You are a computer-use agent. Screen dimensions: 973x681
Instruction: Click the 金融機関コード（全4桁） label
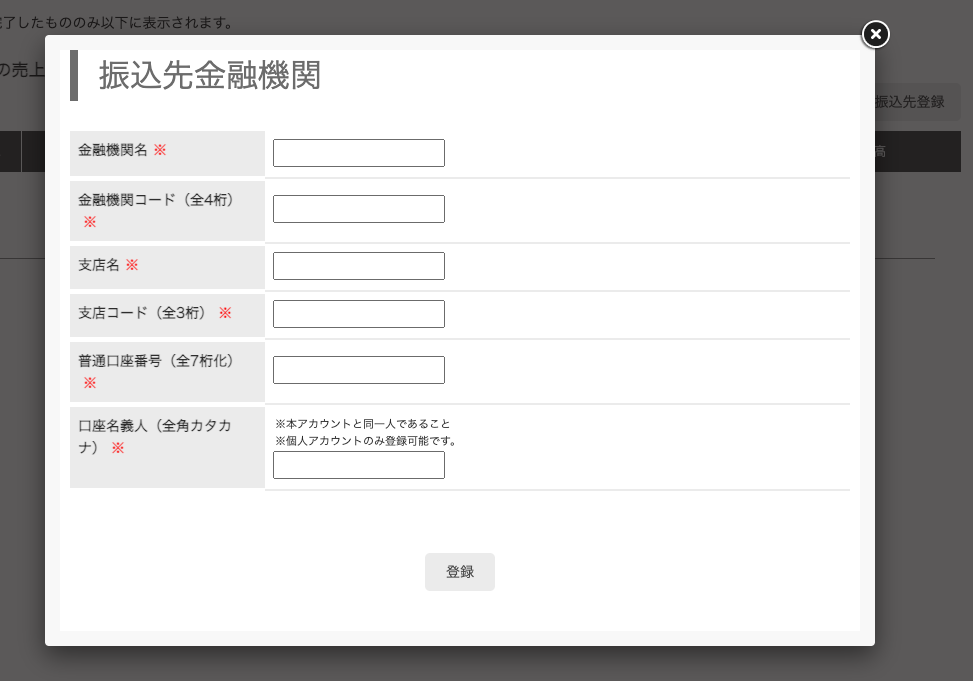click(158, 200)
